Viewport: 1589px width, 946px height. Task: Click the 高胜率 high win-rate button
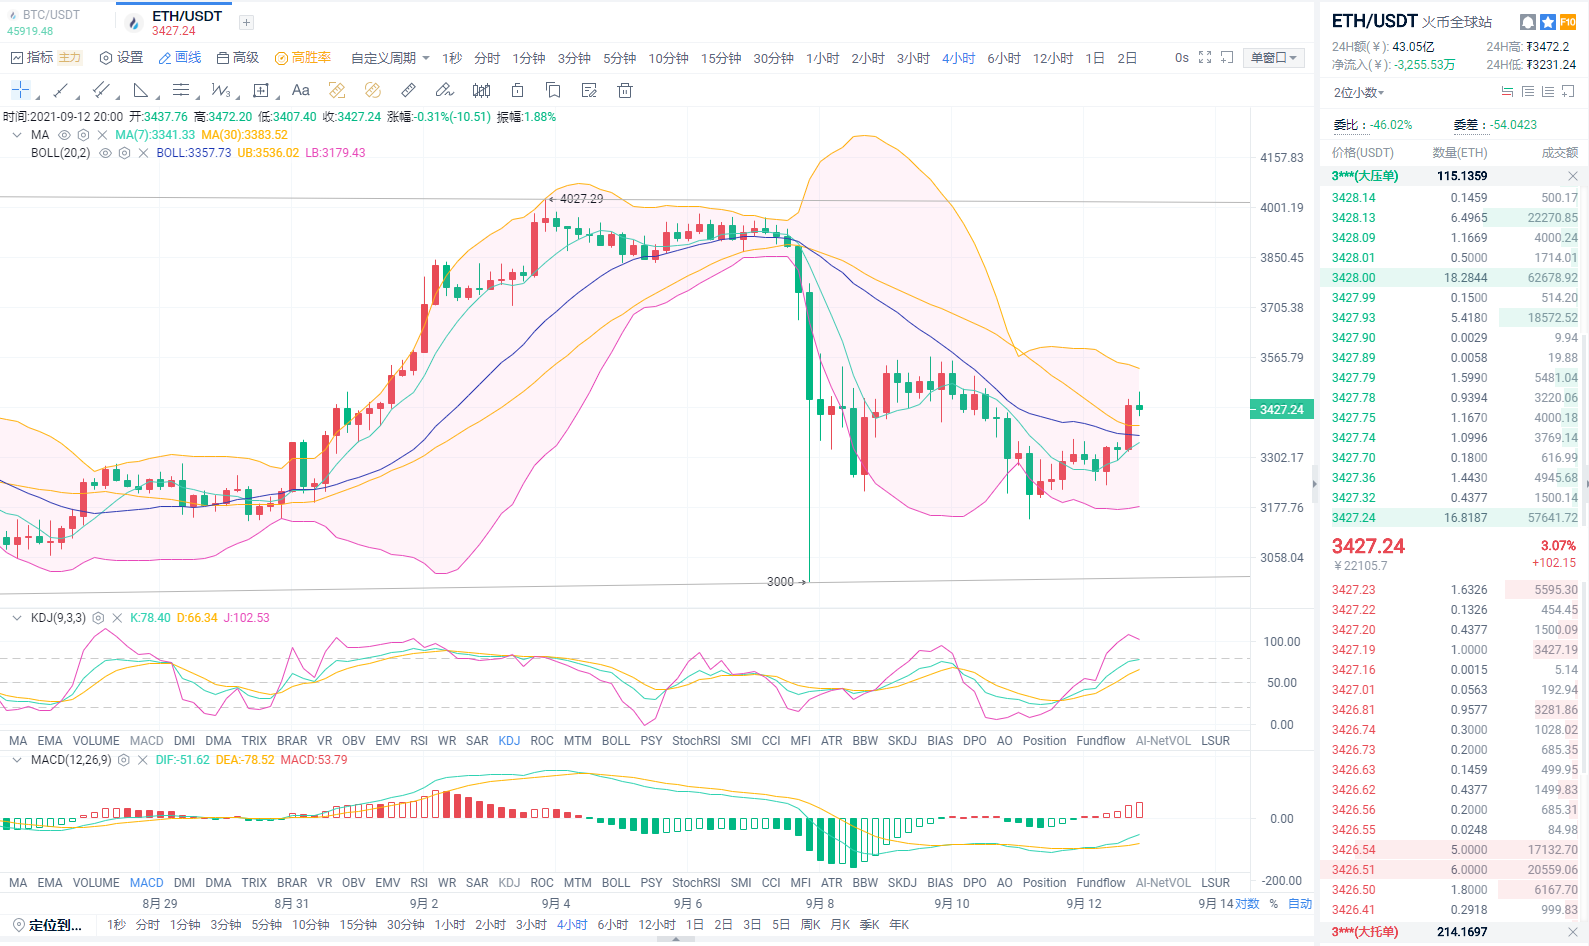[303, 58]
